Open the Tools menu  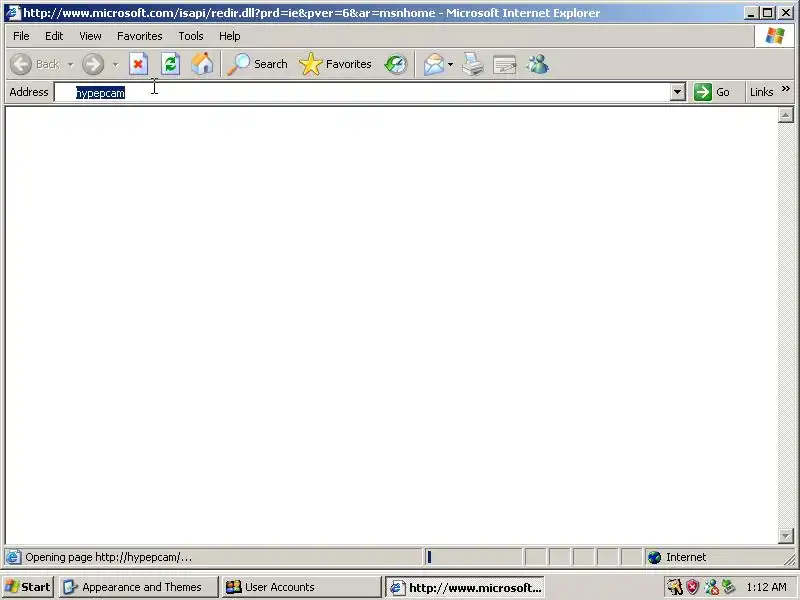(x=190, y=36)
